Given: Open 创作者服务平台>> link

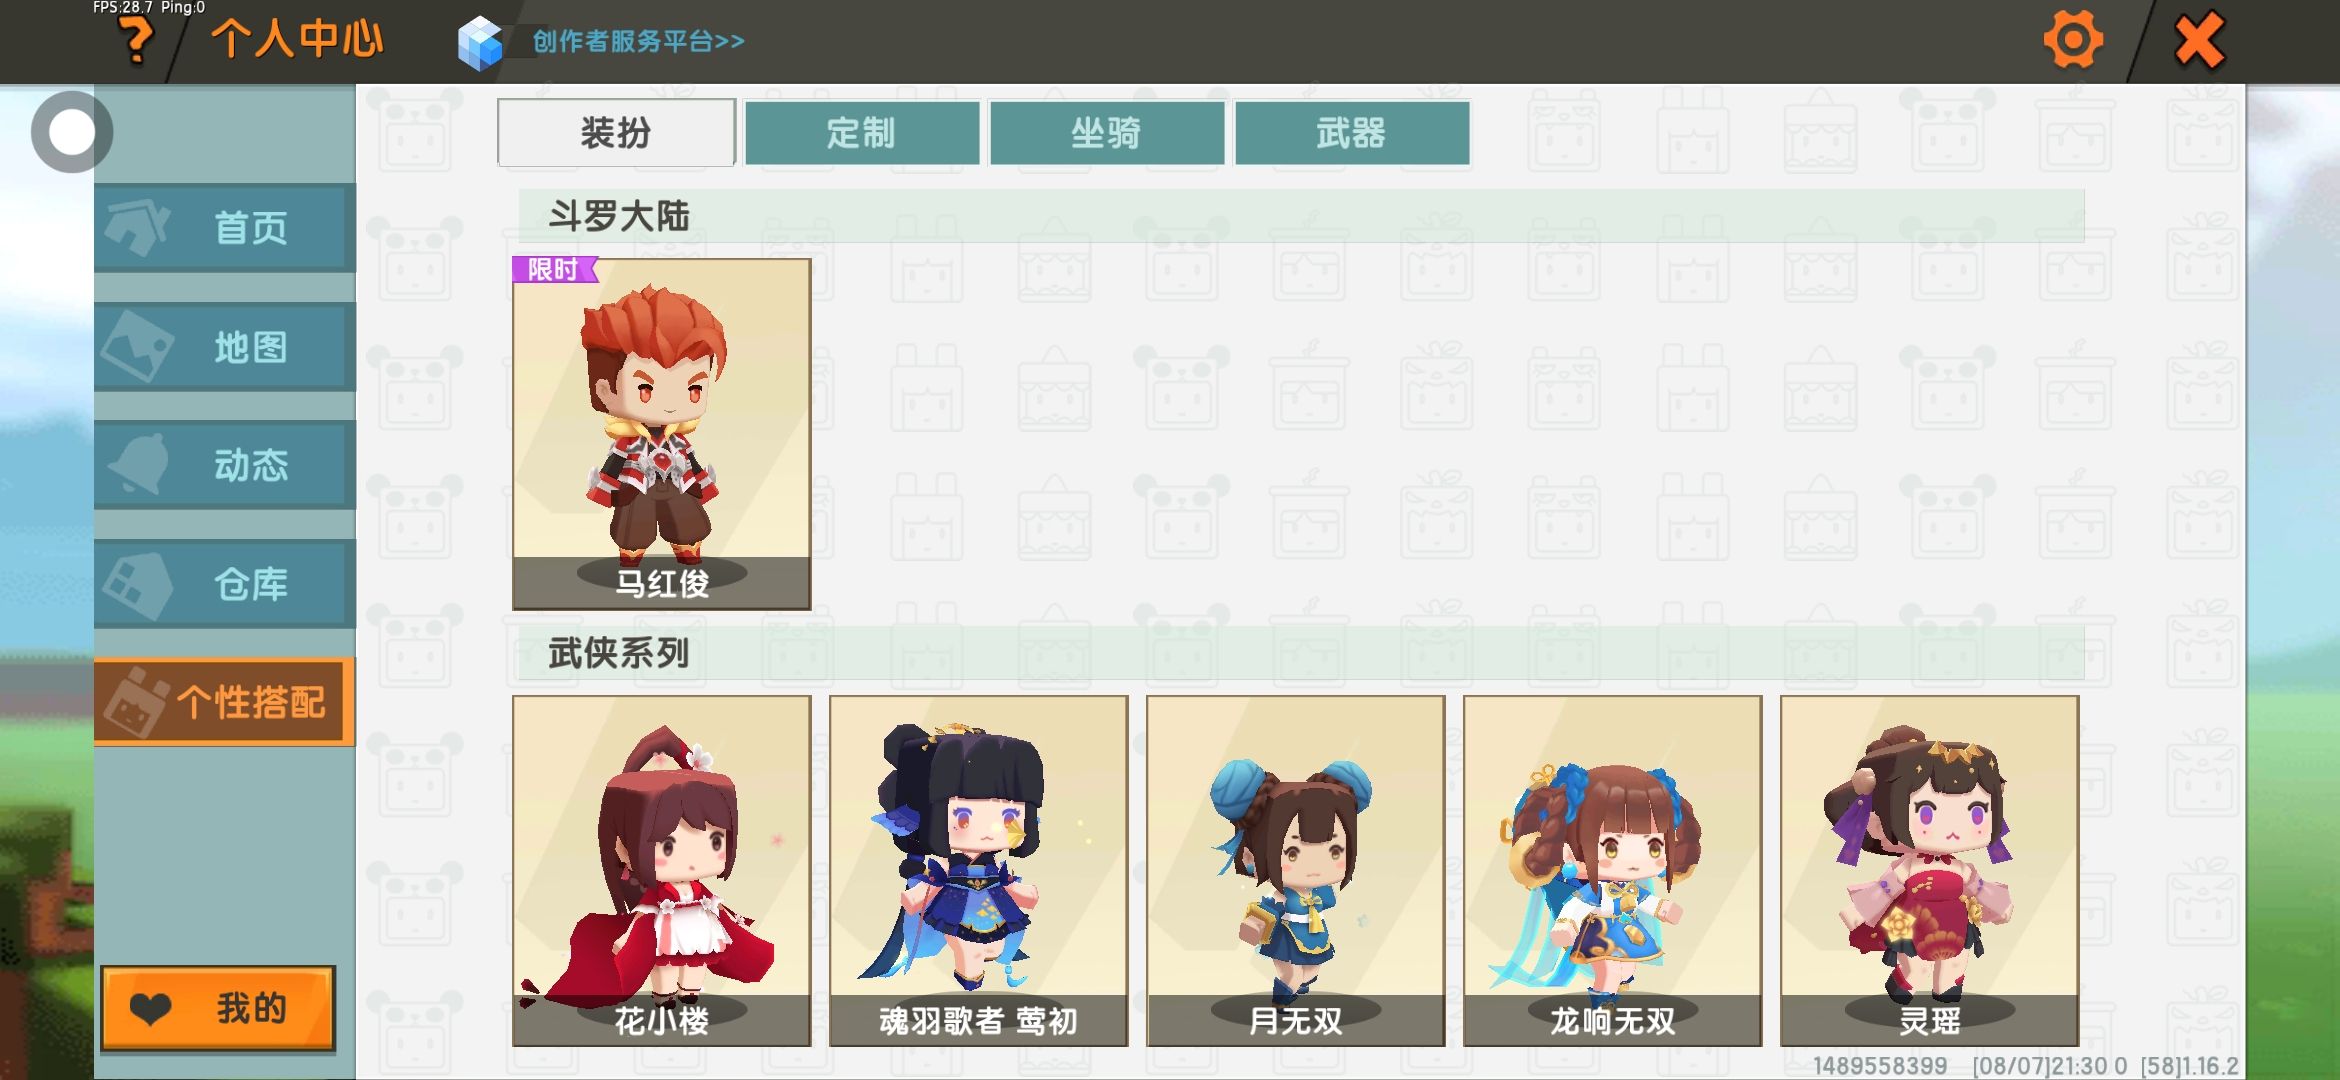Looking at the screenshot, I should (638, 41).
